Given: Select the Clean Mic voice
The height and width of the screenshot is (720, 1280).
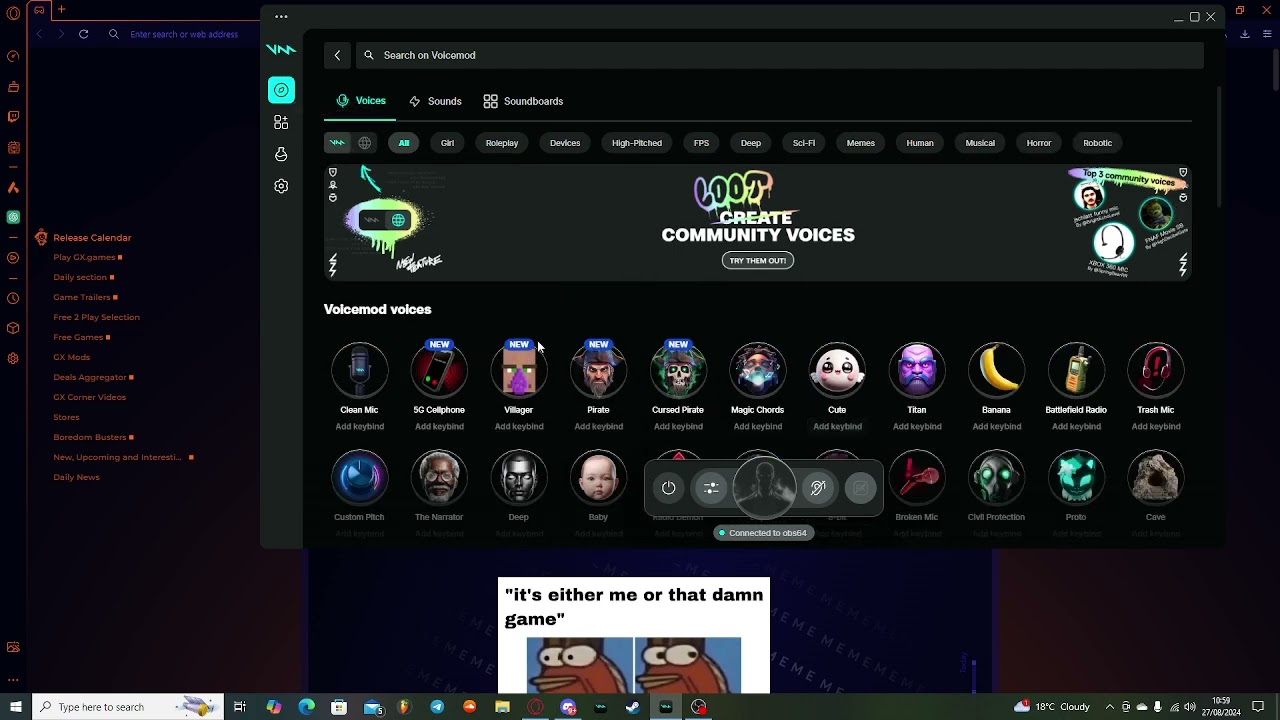Looking at the screenshot, I should click(x=359, y=370).
